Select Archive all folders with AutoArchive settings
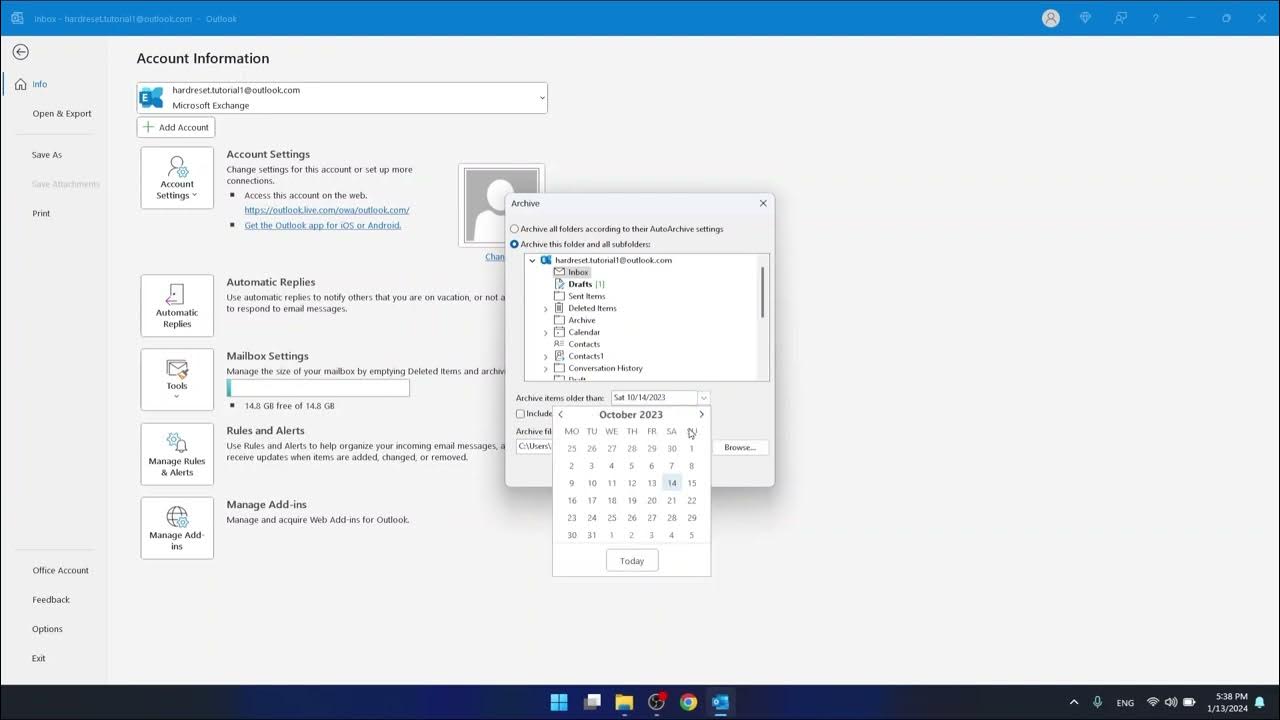1280x720 pixels. coord(514,228)
